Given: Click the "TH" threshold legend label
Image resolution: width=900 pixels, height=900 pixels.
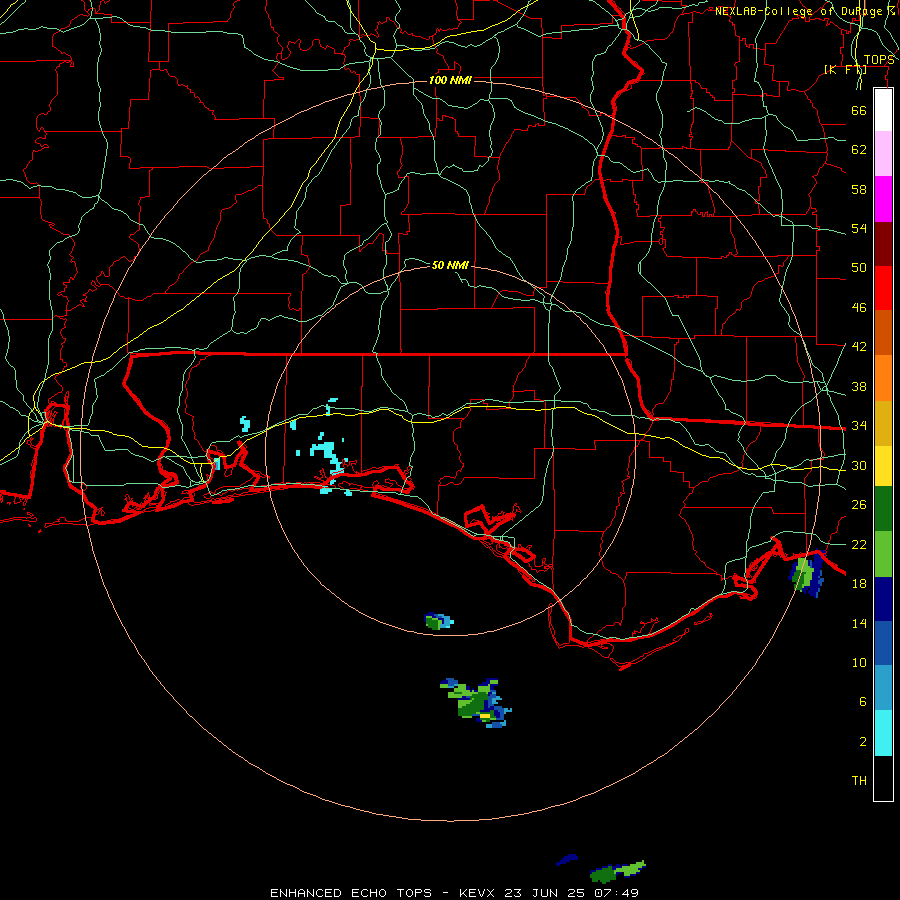Looking at the screenshot, I should 859,781.
